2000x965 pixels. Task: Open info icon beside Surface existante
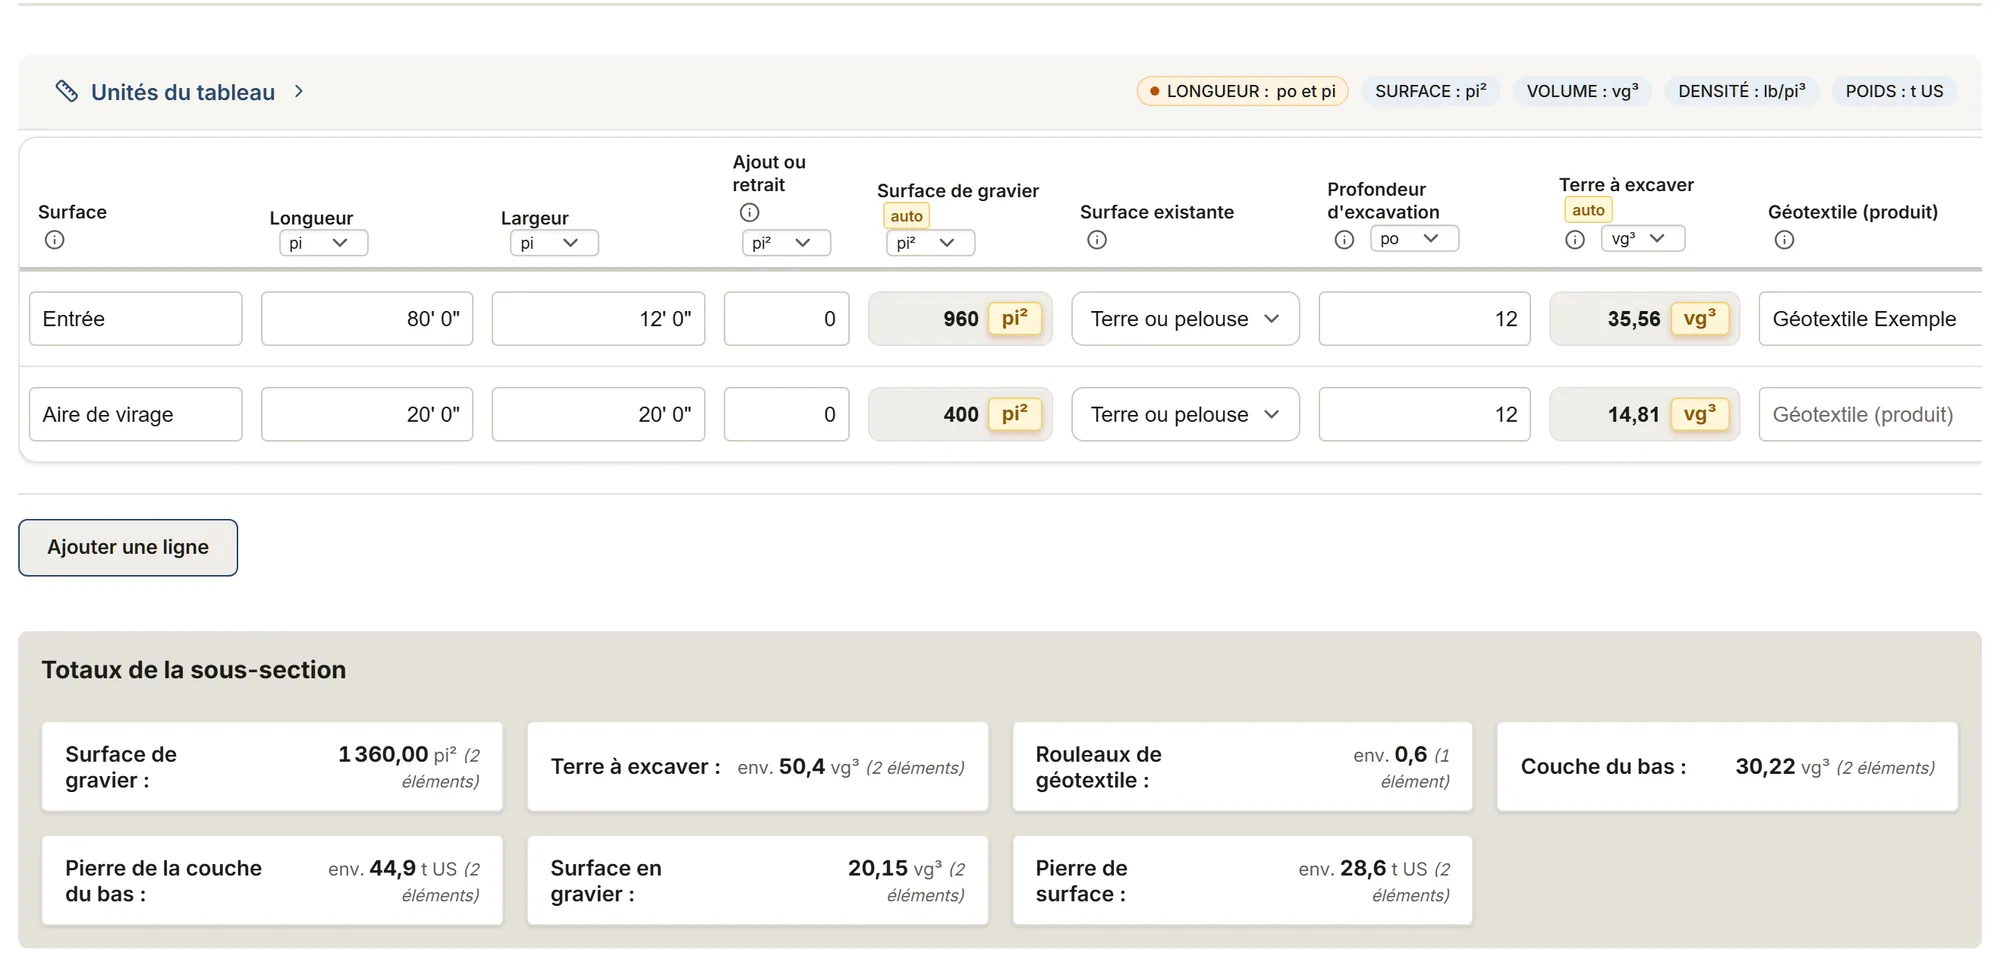(1097, 240)
